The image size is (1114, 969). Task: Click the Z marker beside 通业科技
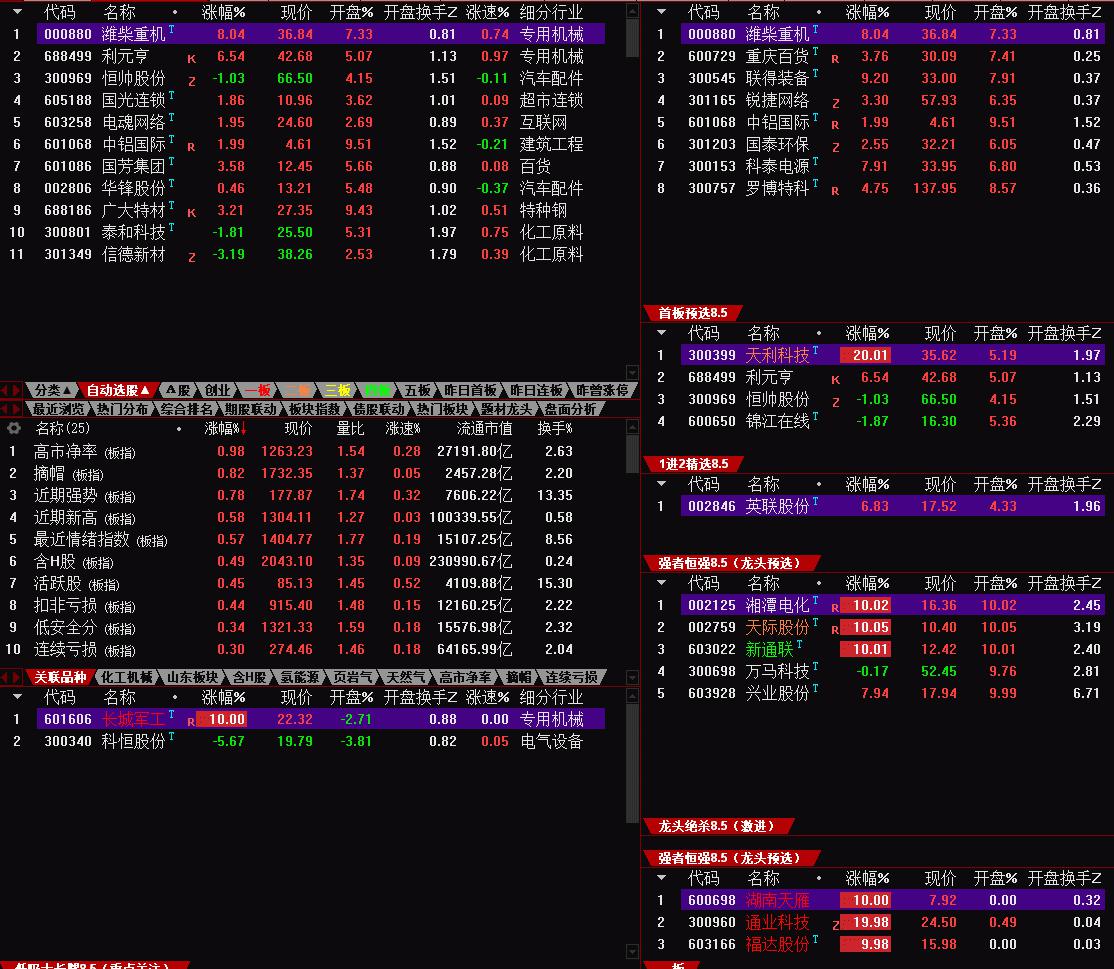(x=836, y=925)
